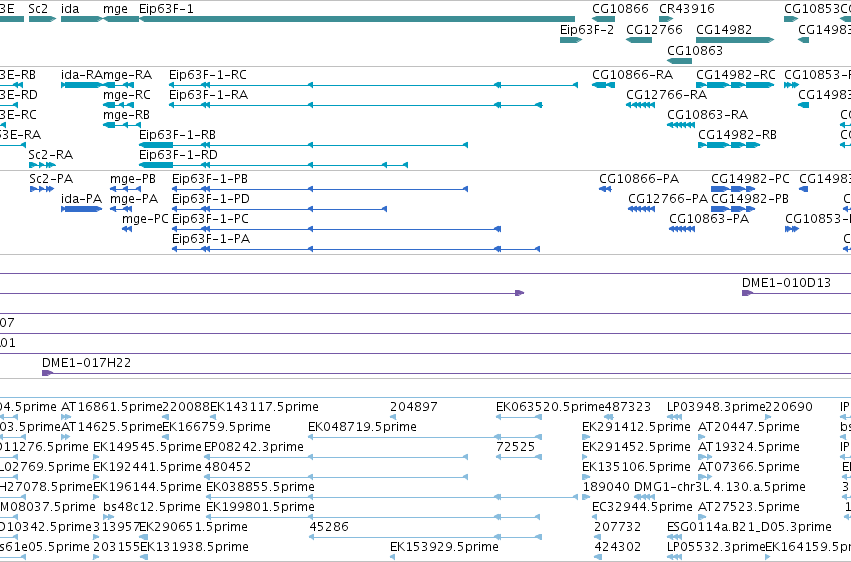Click EST EK143117.5prime label
Viewport: 851px width, 562px height.
point(264,407)
